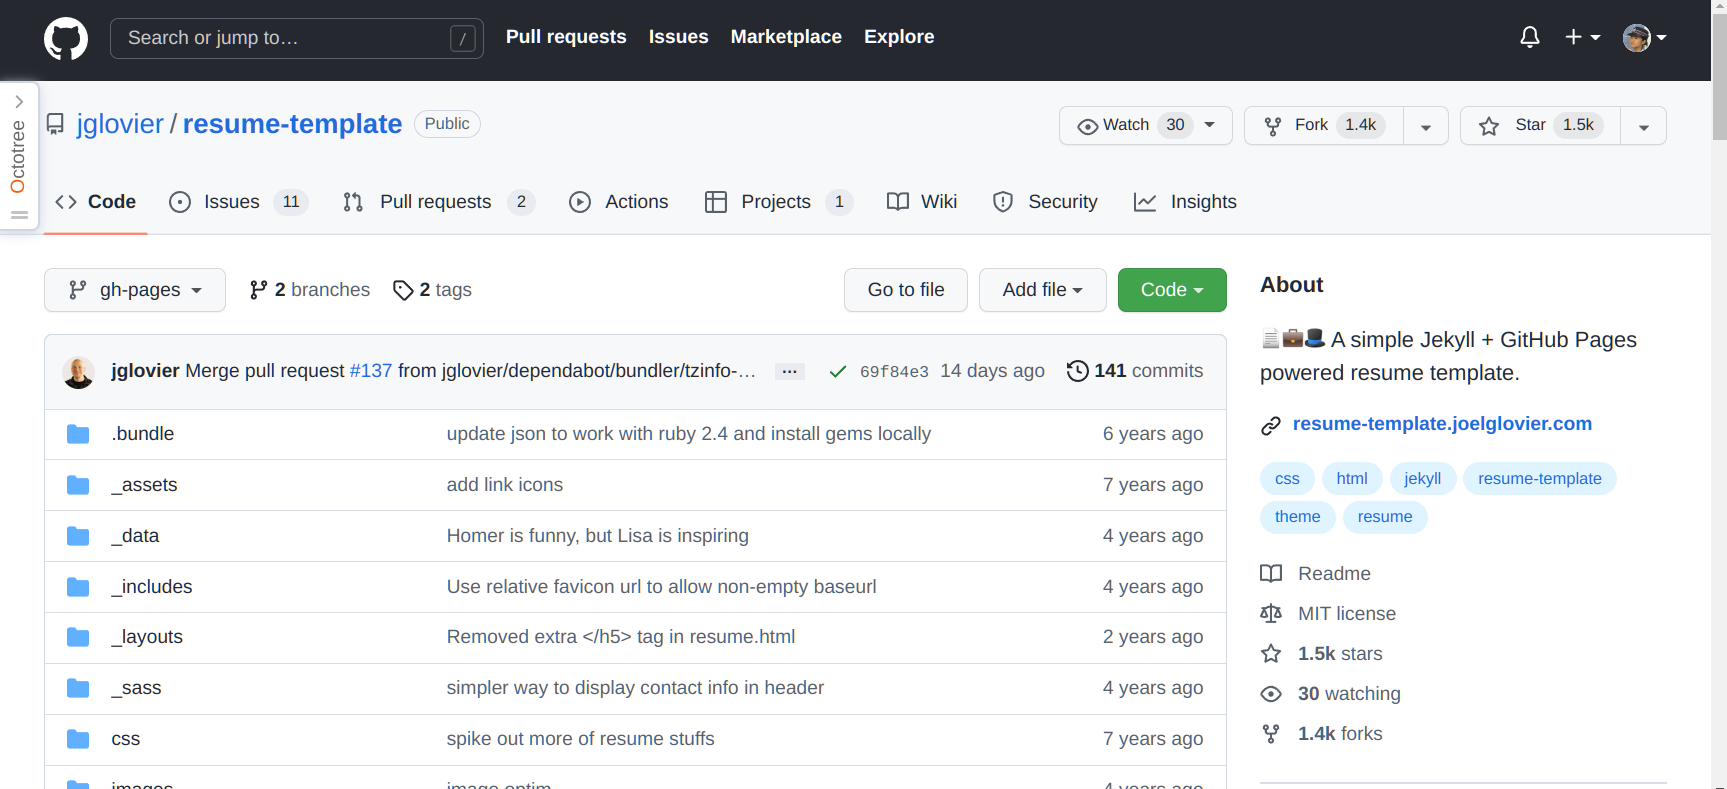Open the user avatar menu

[1645, 37]
